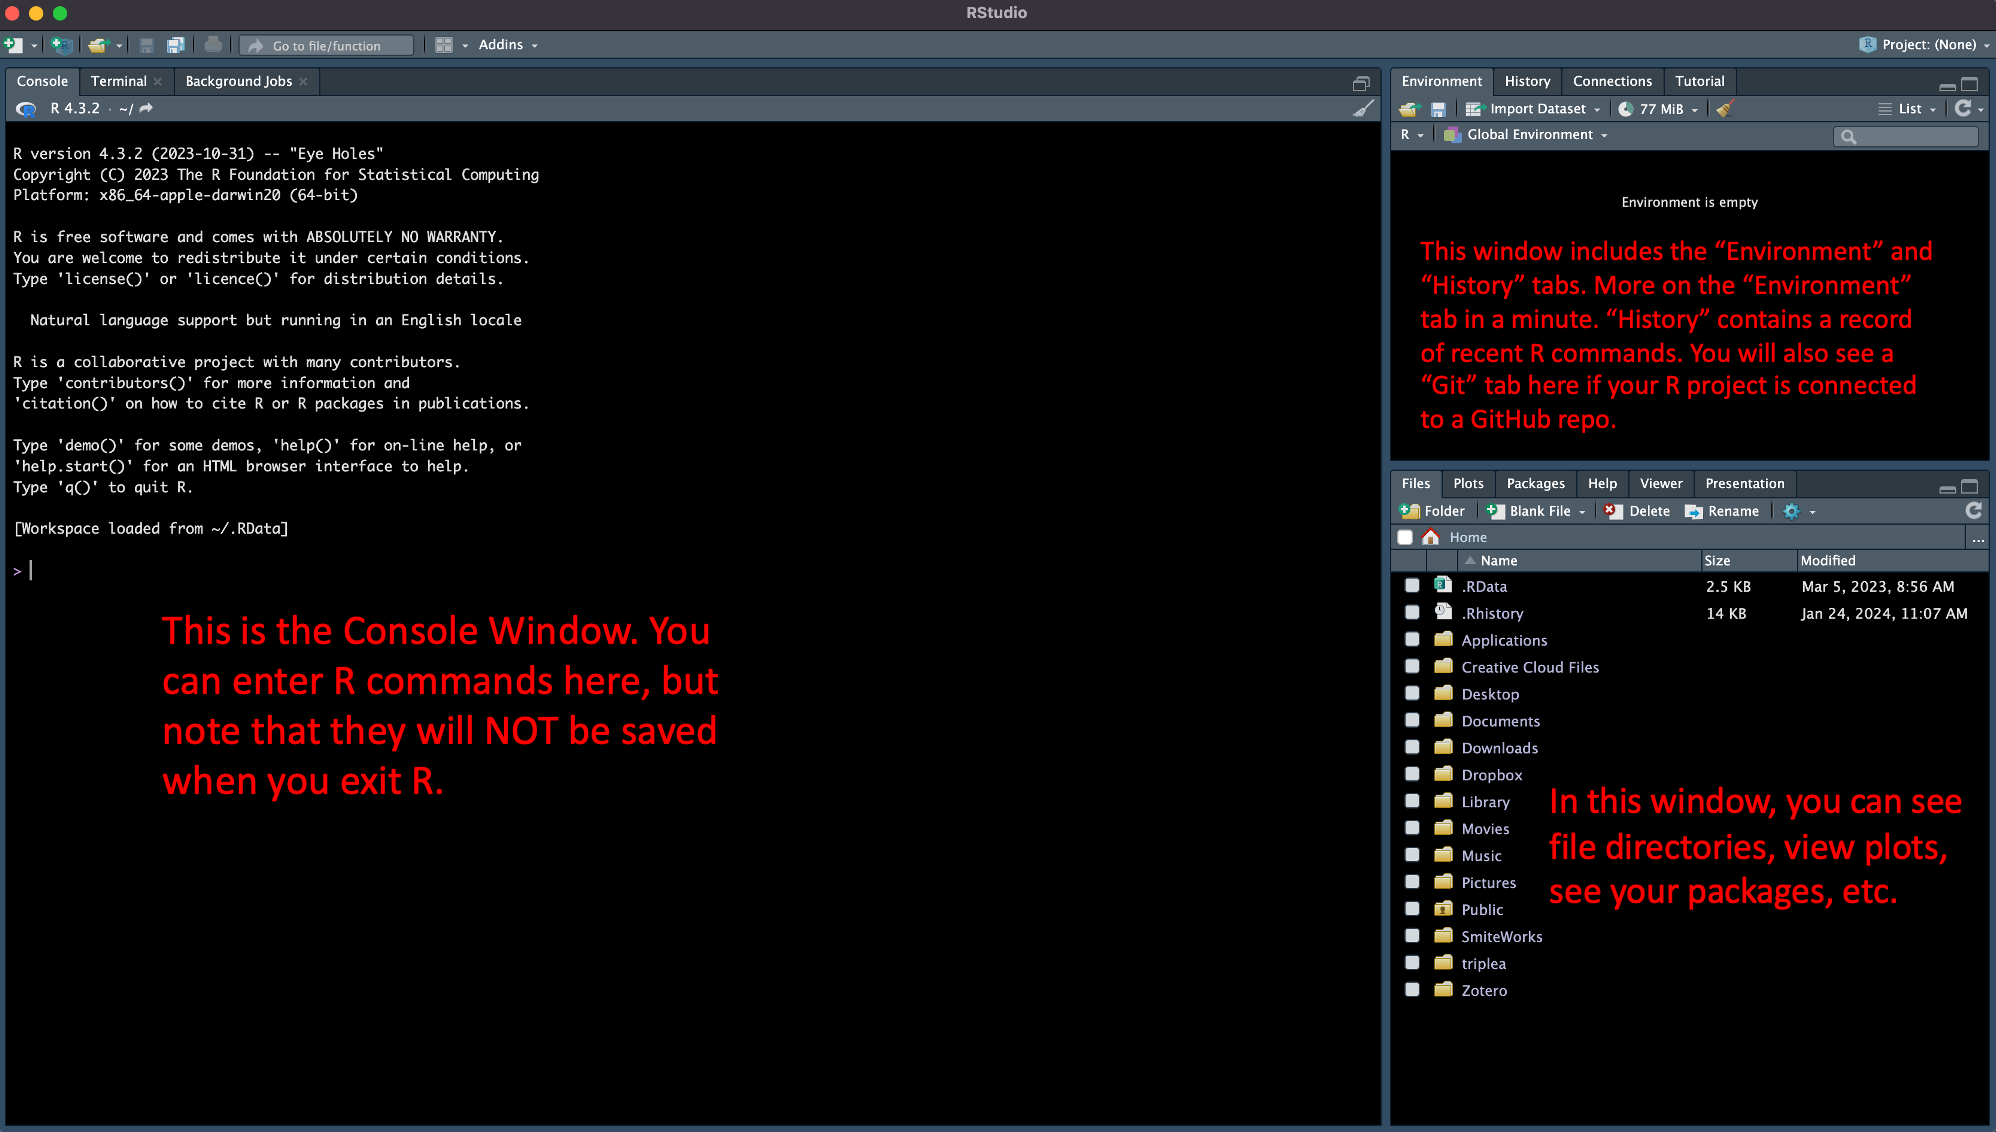Select the Downloads folder checkbox
The image size is (1996, 1132).
(1412, 747)
